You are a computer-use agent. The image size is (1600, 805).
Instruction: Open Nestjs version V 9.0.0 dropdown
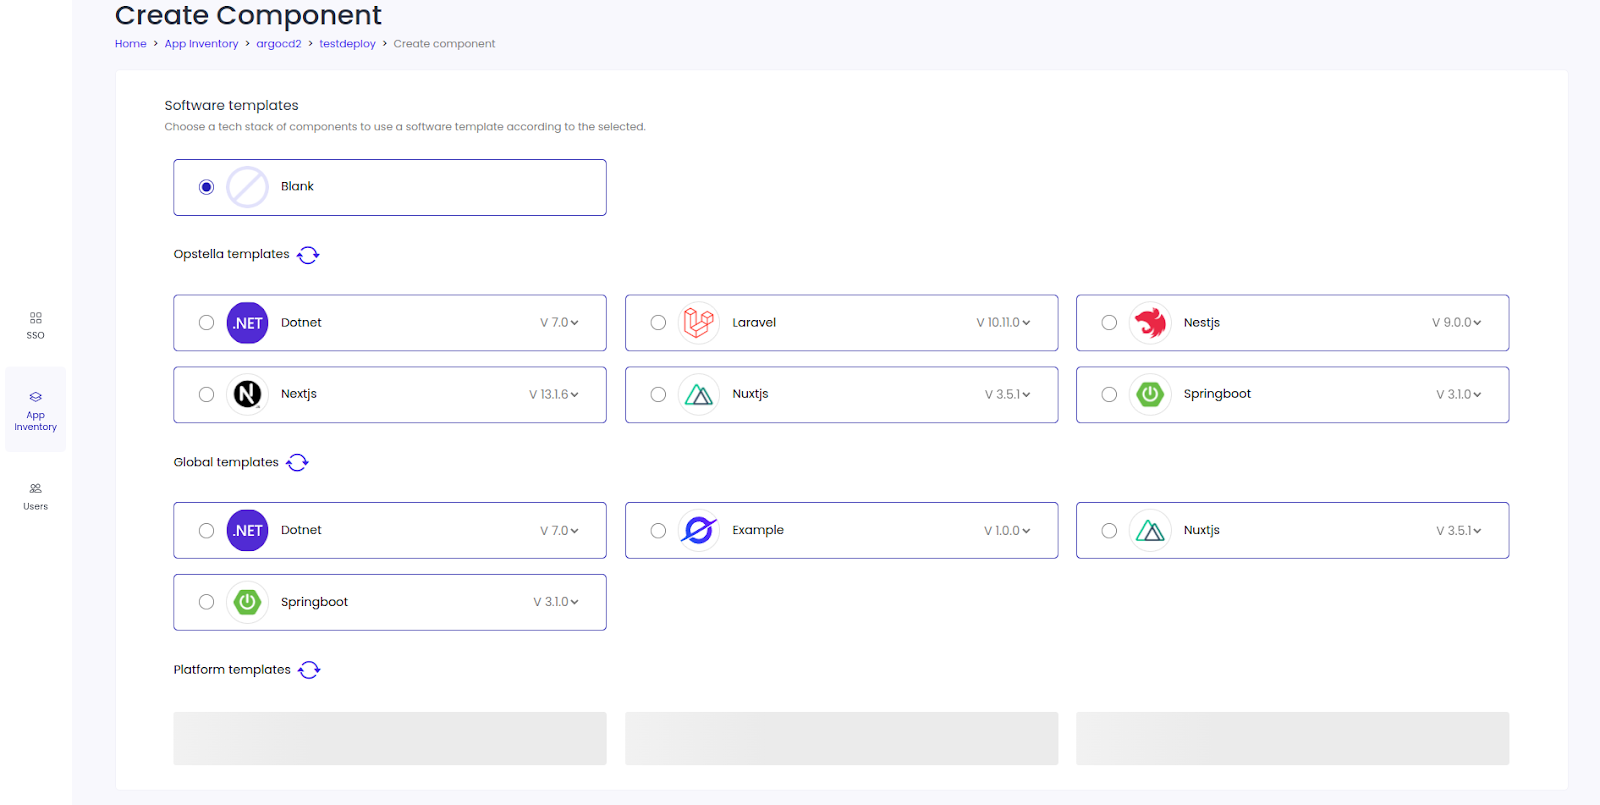[x=1456, y=323]
